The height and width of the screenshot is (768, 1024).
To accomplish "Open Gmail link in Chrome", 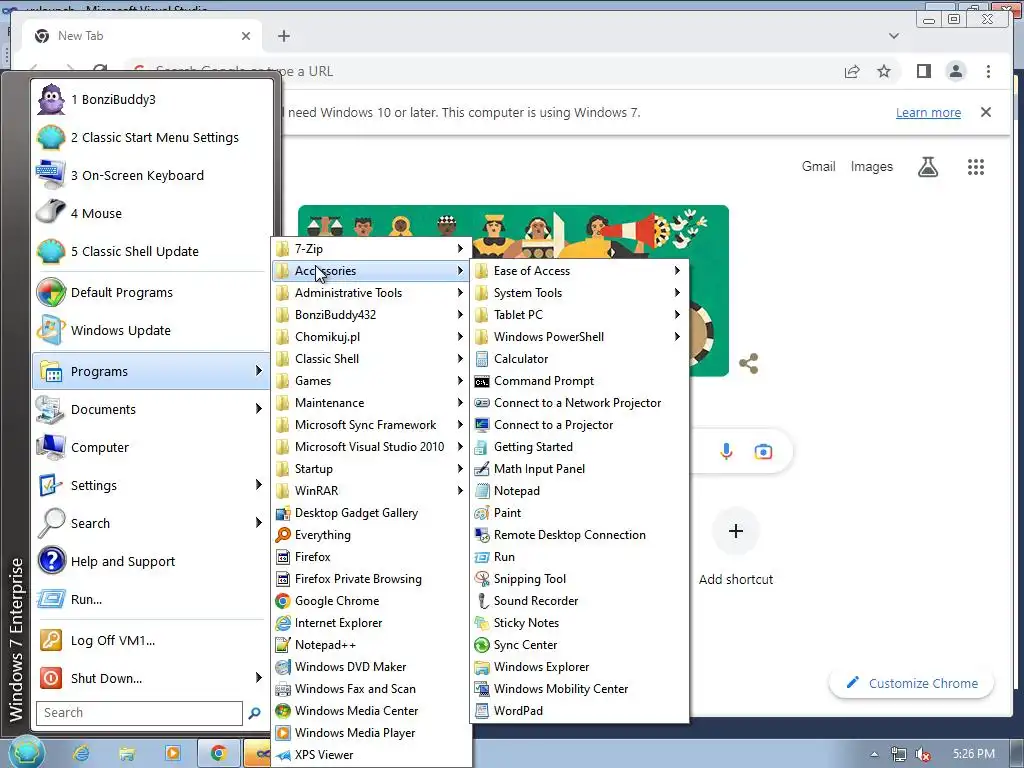I will point(818,167).
